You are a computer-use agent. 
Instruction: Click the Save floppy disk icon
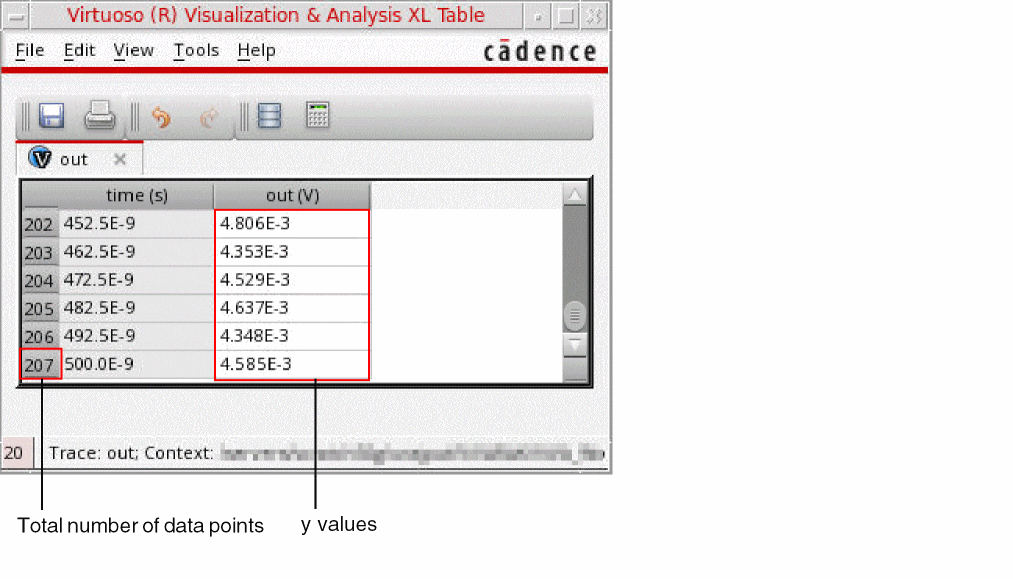coord(52,116)
